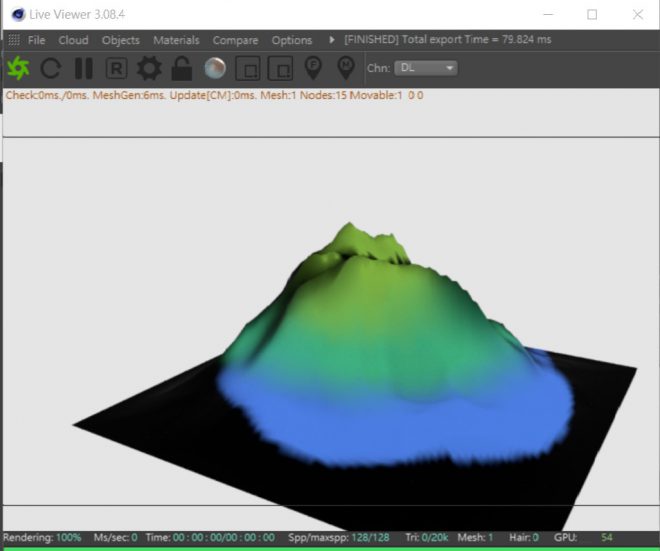Toggle the camera lock icon

point(181,68)
